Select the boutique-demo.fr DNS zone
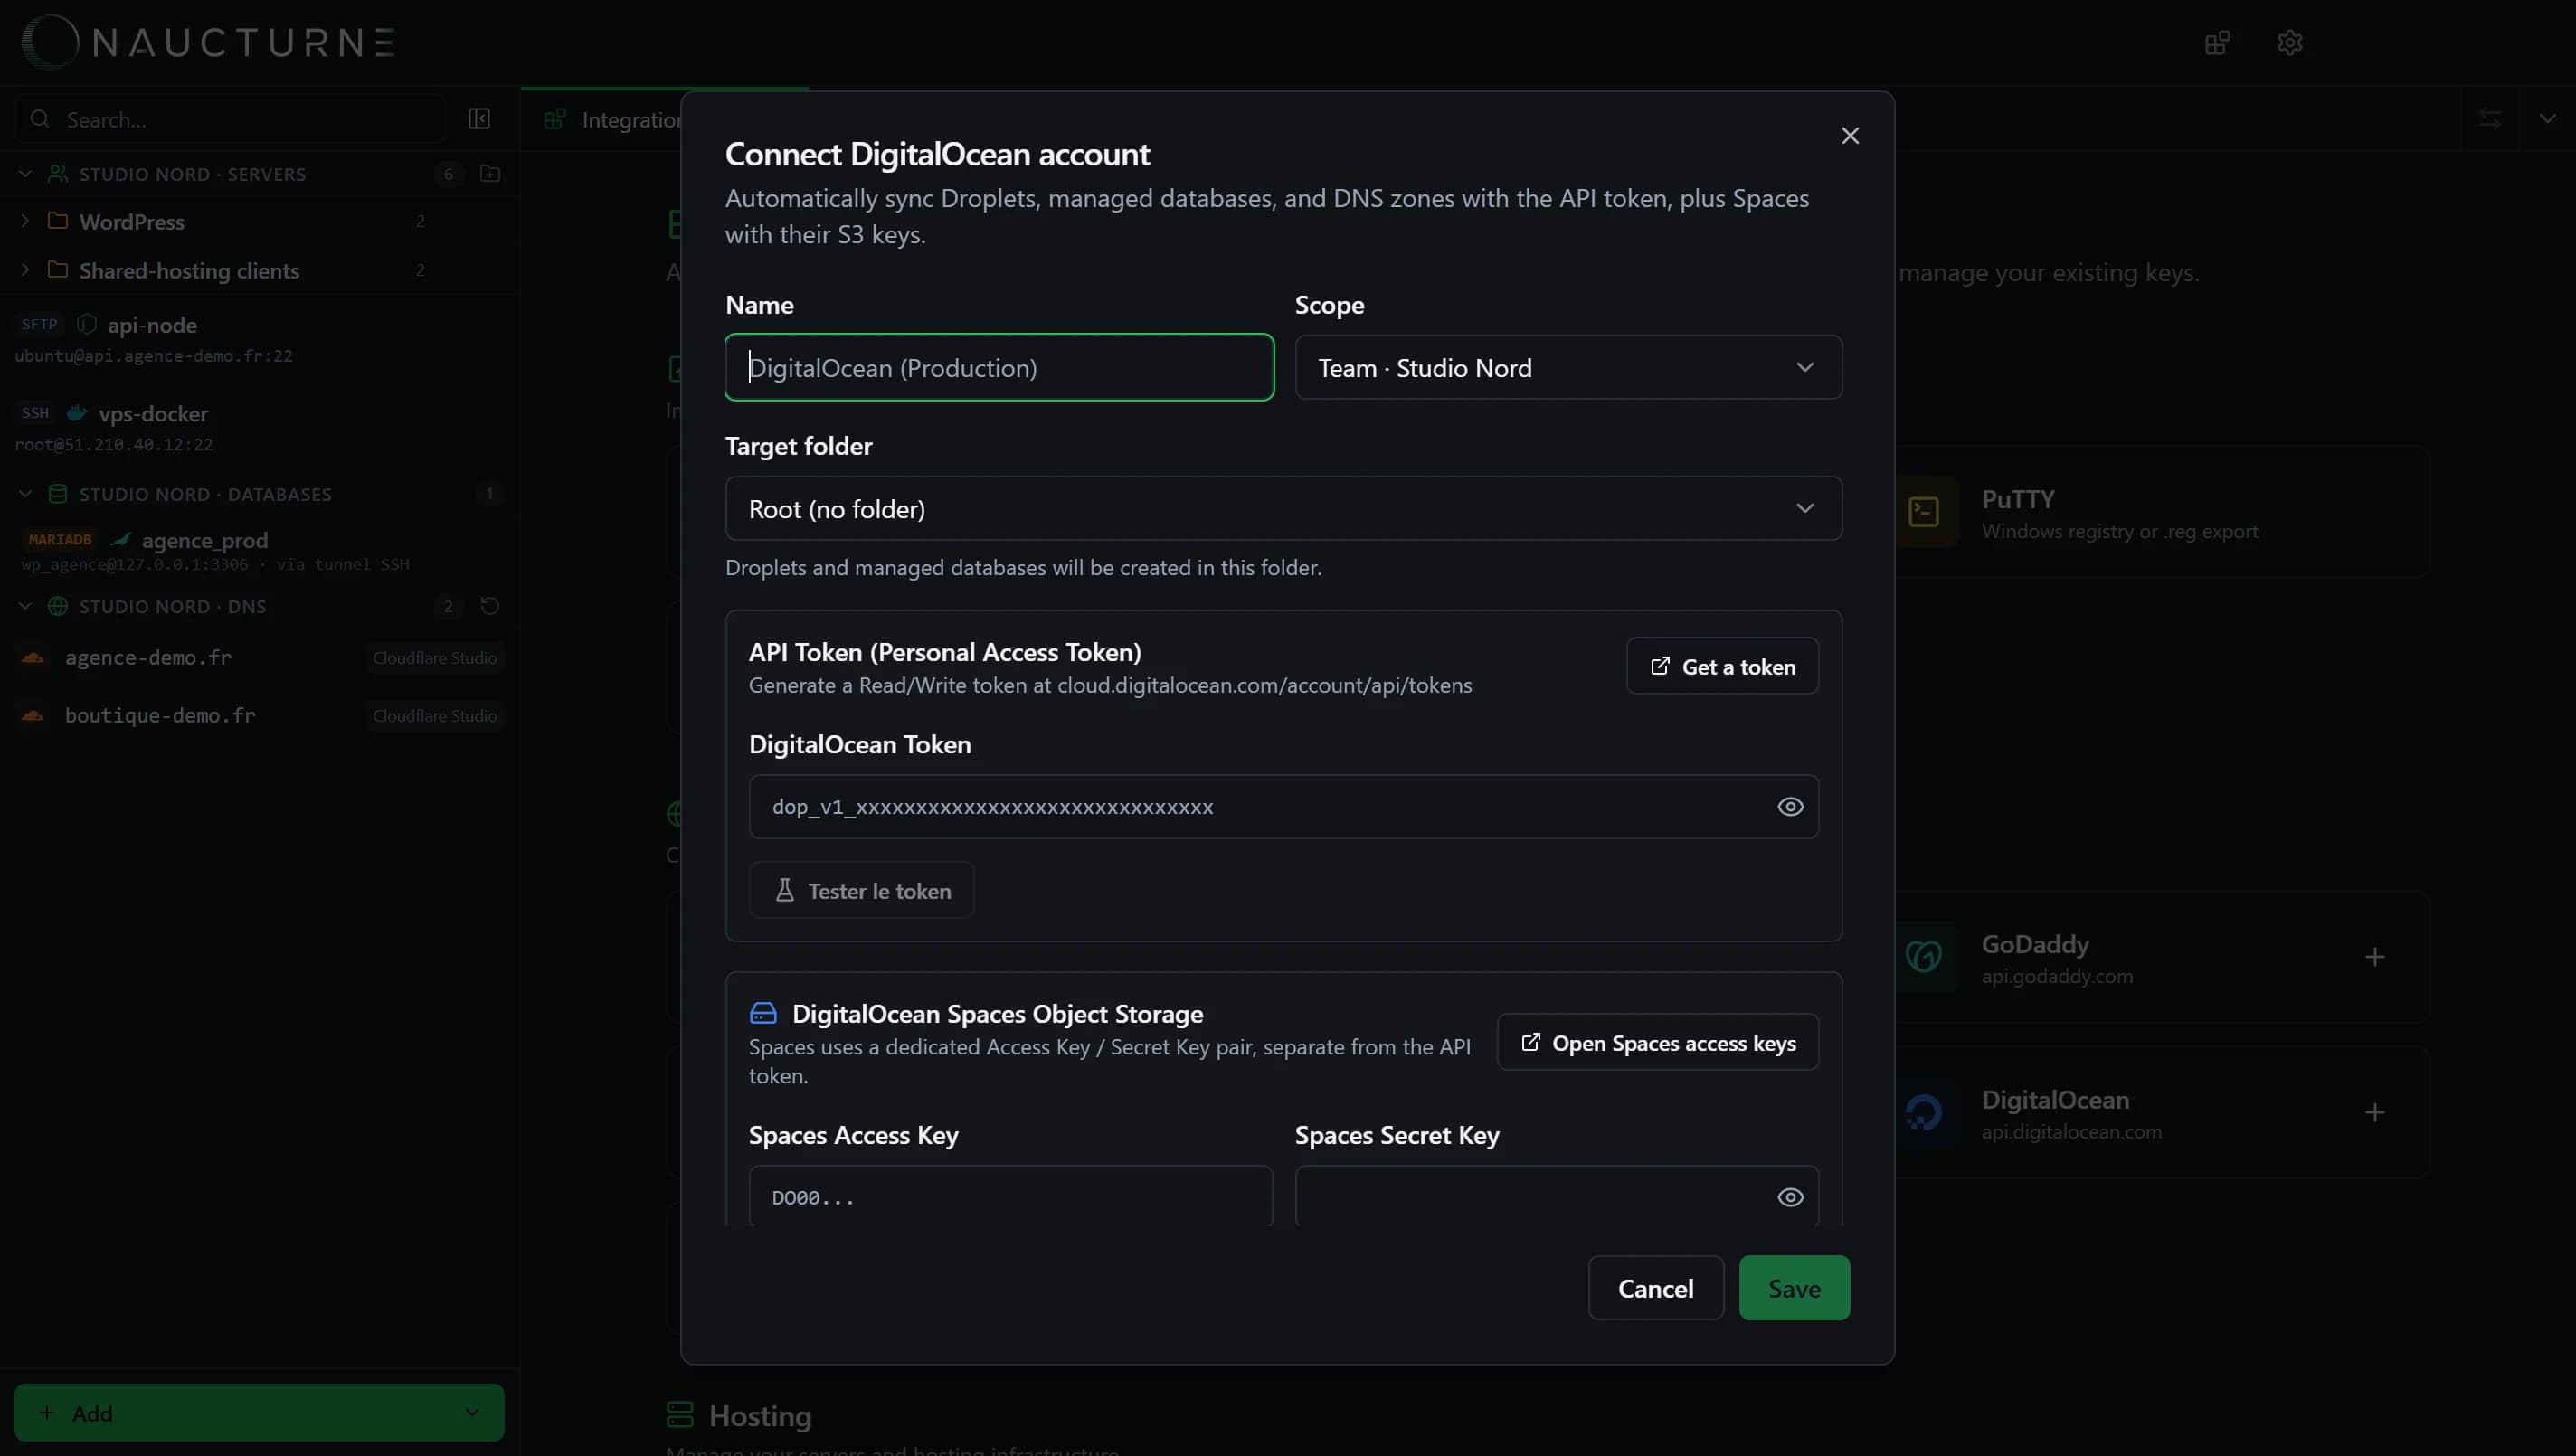This screenshot has width=2576, height=1456. pyautogui.click(x=259, y=715)
